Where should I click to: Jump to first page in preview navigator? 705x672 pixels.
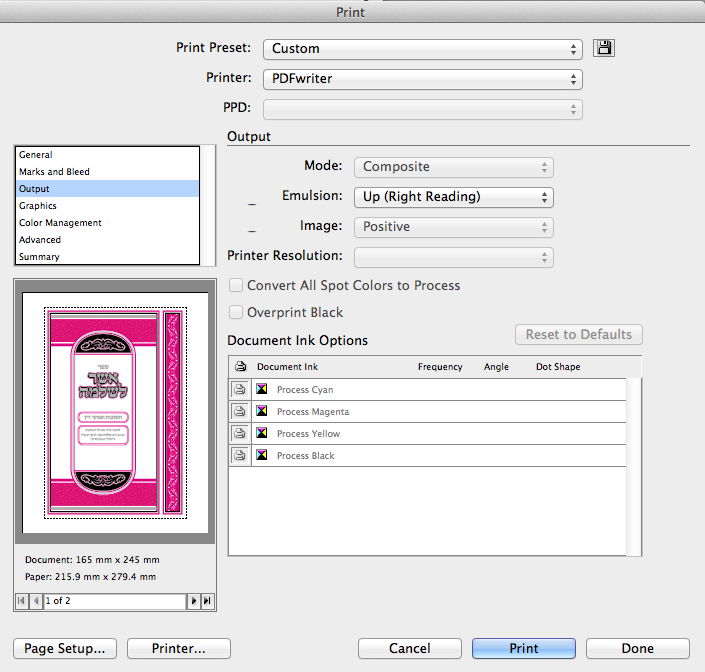tap(21, 601)
